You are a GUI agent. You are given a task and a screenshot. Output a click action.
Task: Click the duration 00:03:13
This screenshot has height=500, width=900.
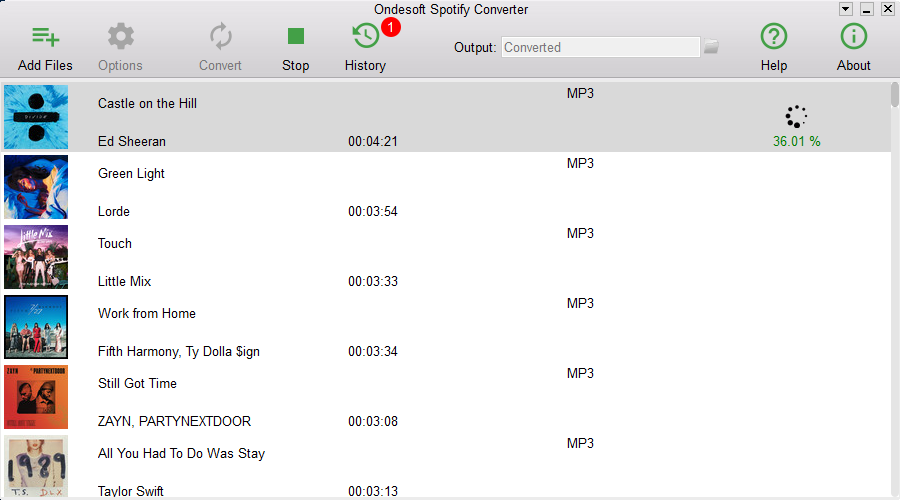[373, 491]
